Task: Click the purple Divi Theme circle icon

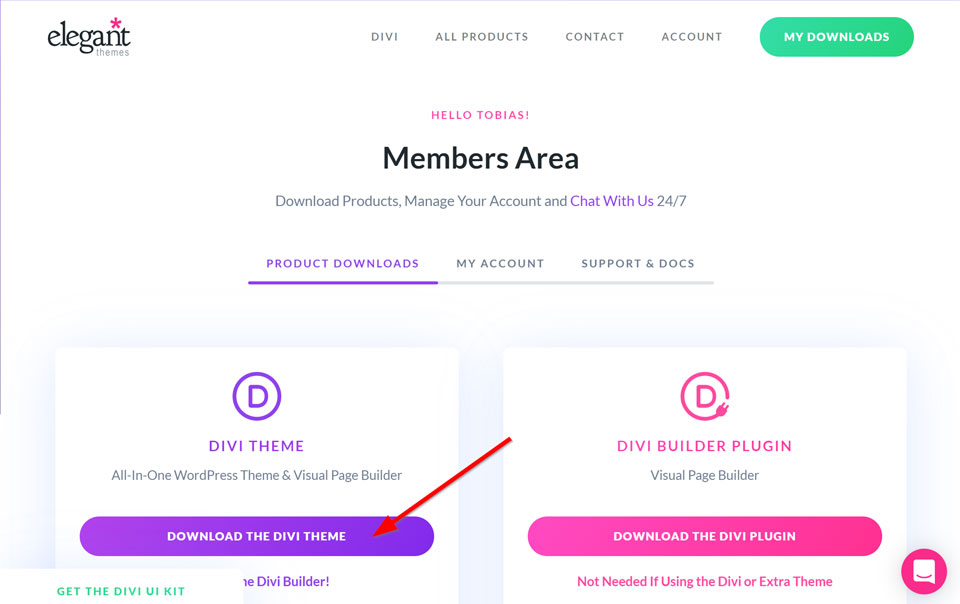Action: pyautogui.click(x=257, y=396)
